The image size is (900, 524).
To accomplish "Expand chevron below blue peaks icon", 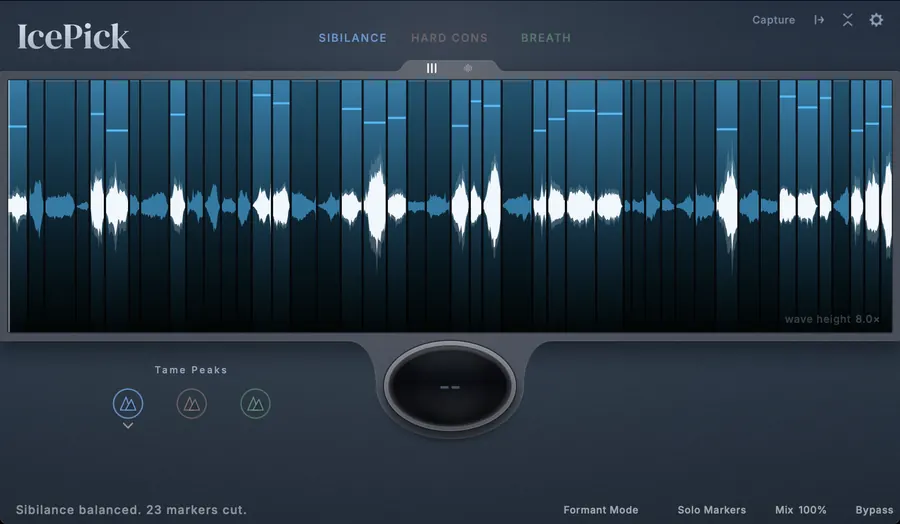I will (x=128, y=426).
